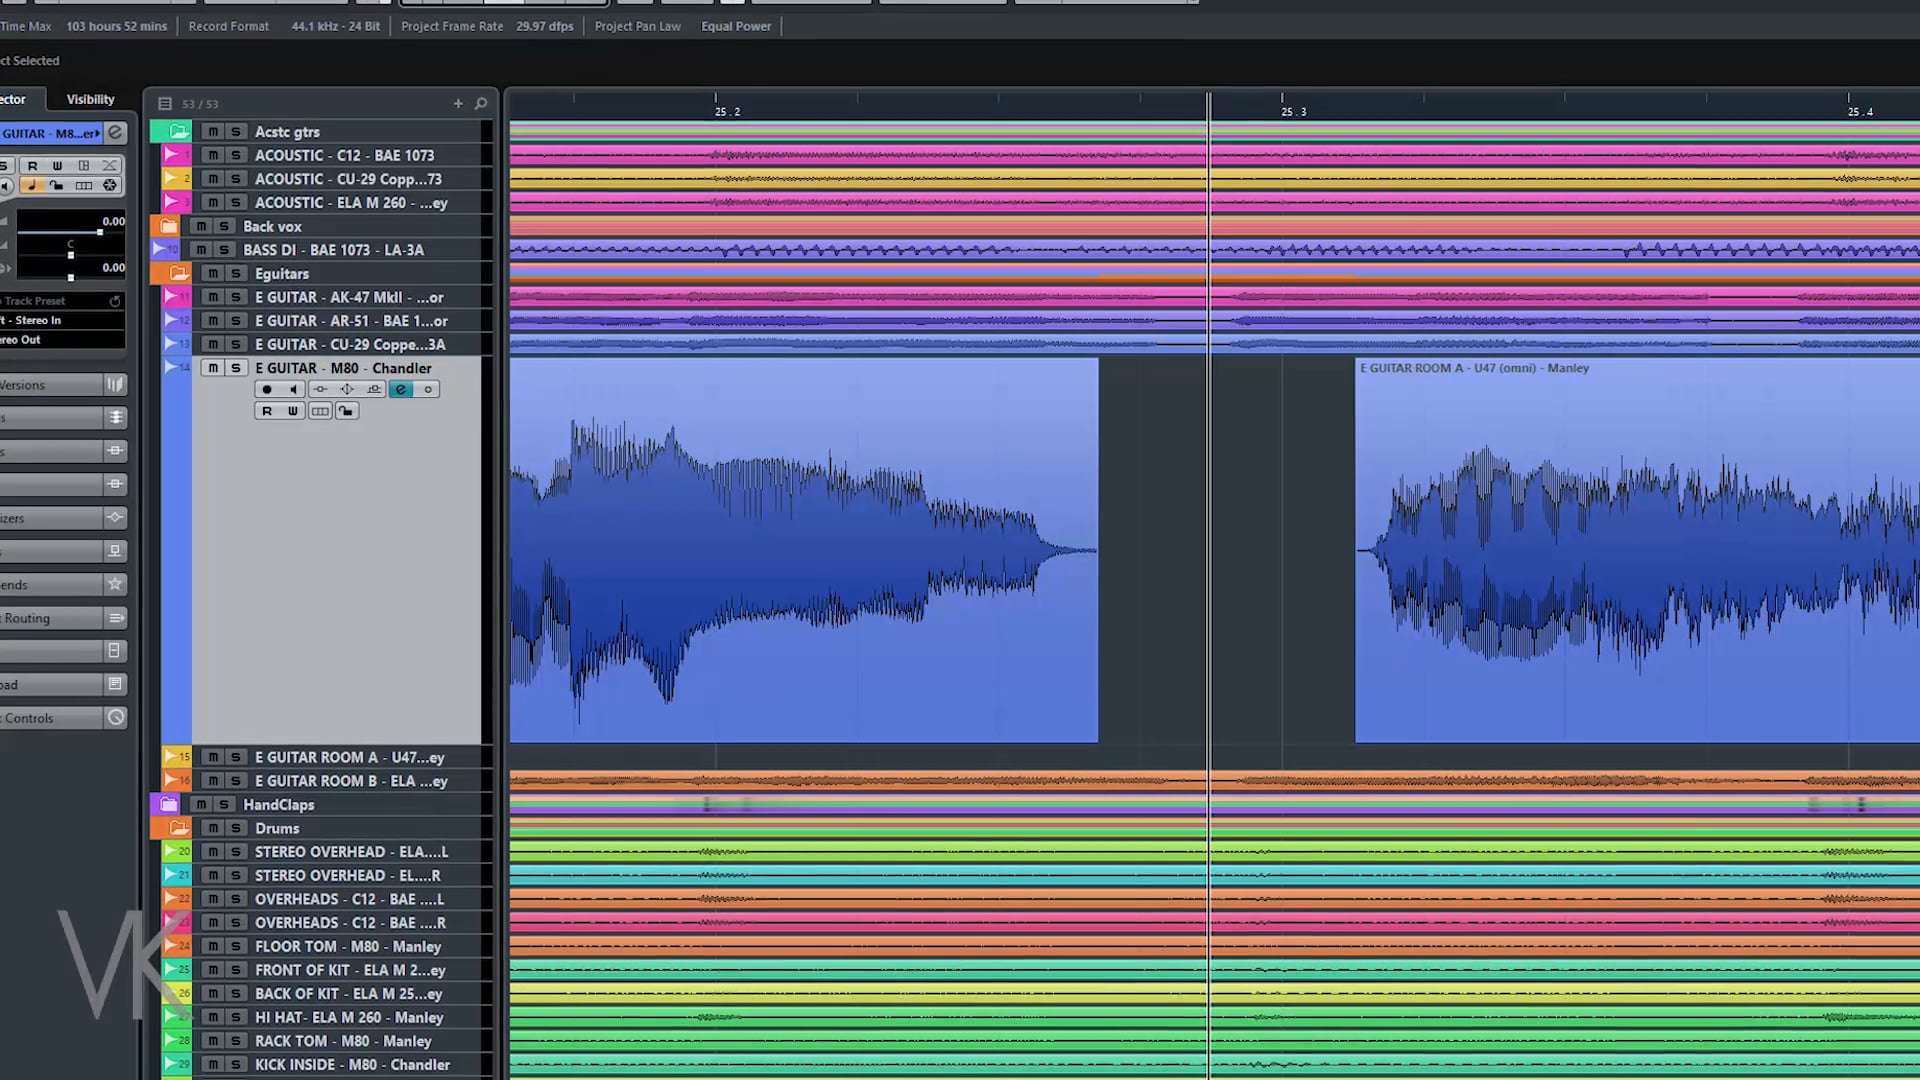The image size is (1920, 1080).
Task: Enable Read Automation on E GUITAR M80 track
Action: click(267, 411)
